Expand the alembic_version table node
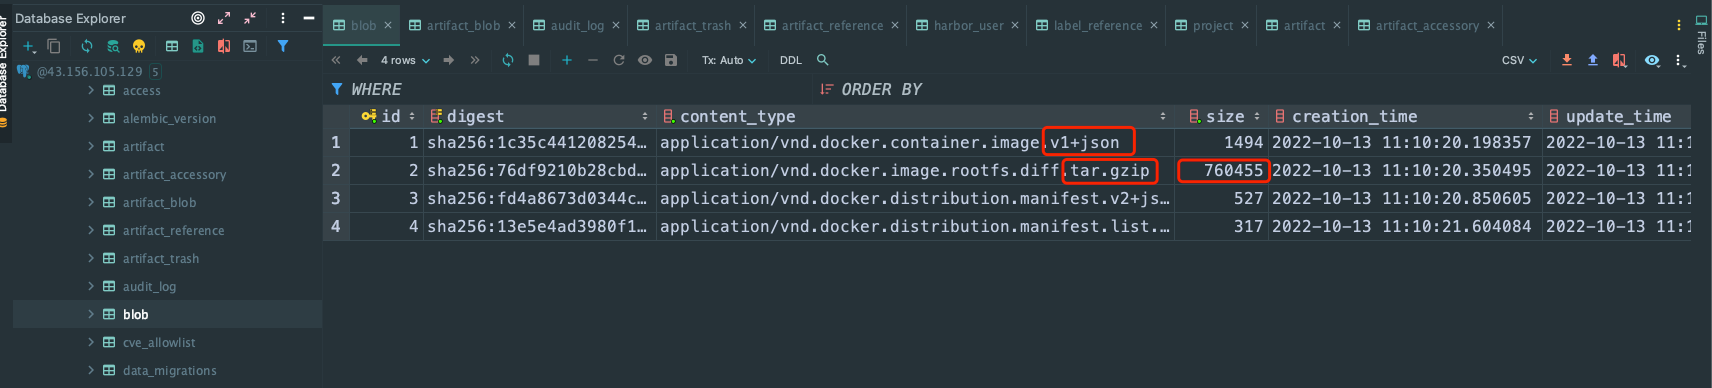1712x388 pixels. 91,118
